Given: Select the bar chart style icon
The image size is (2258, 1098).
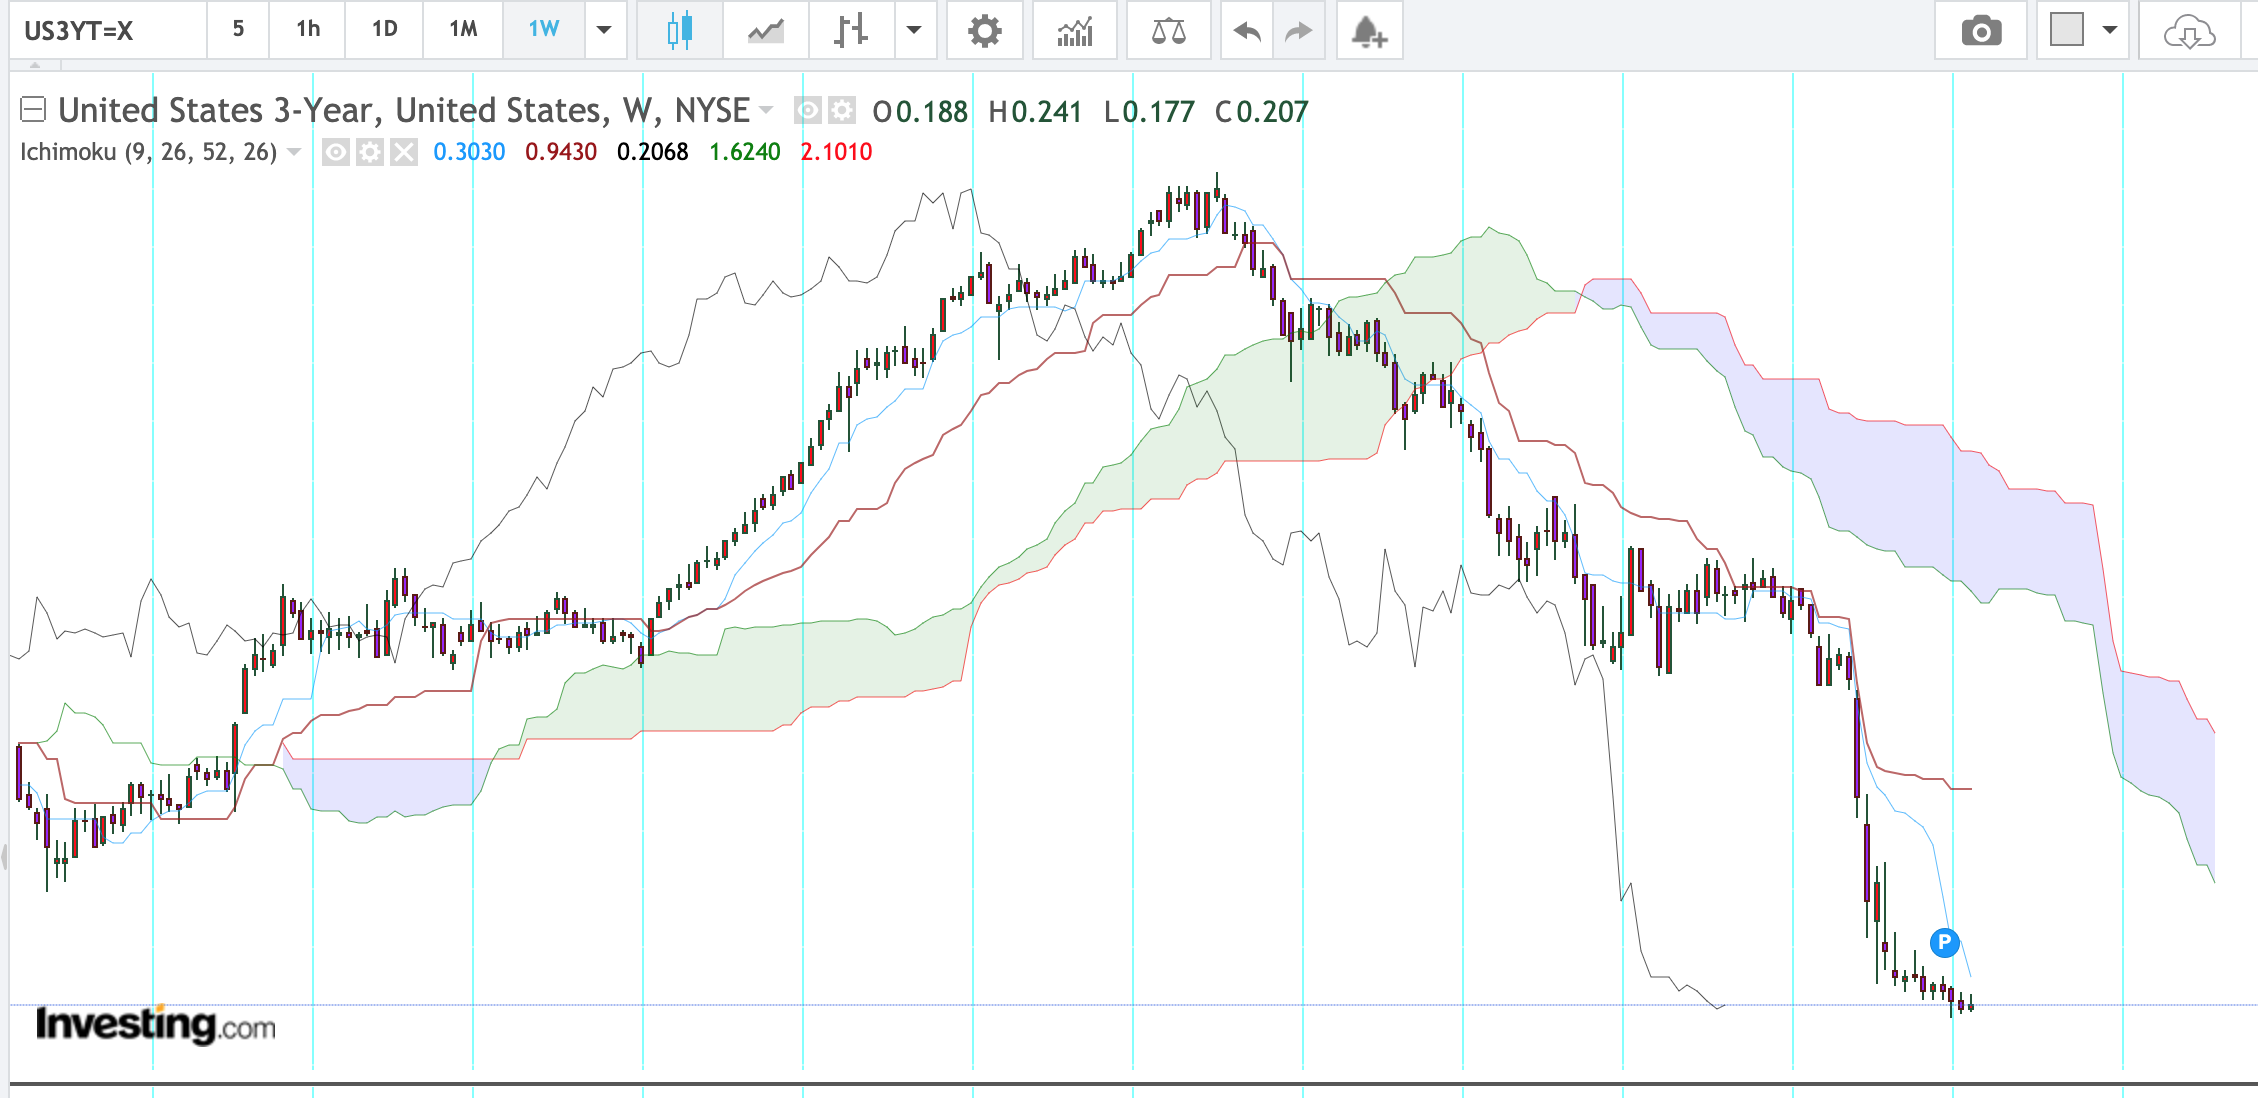Looking at the screenshot, I should coord(851,30).
